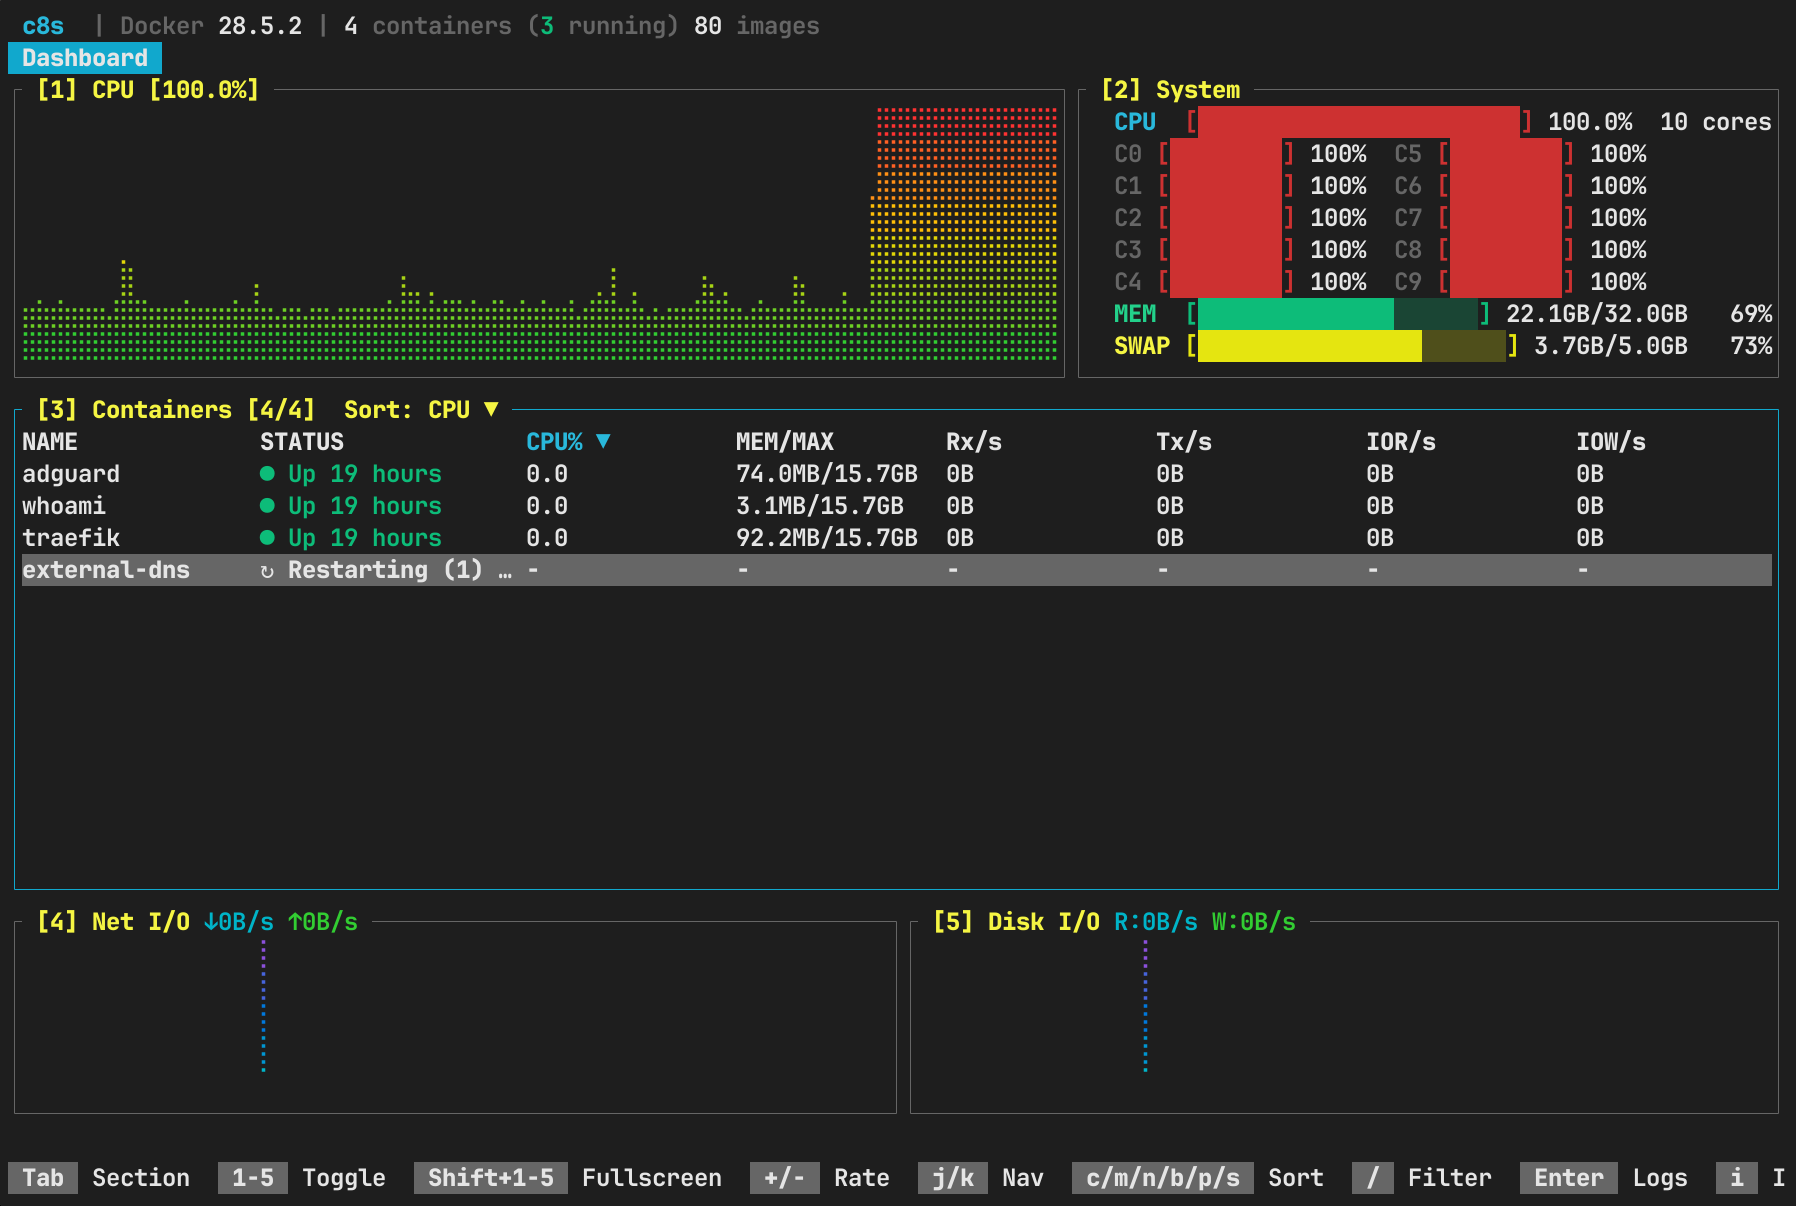The height and width of the screenshot is (1206, 1796).
Task: Adjust refresh rate via +/- hint
Action: [x=784, y=1178]
